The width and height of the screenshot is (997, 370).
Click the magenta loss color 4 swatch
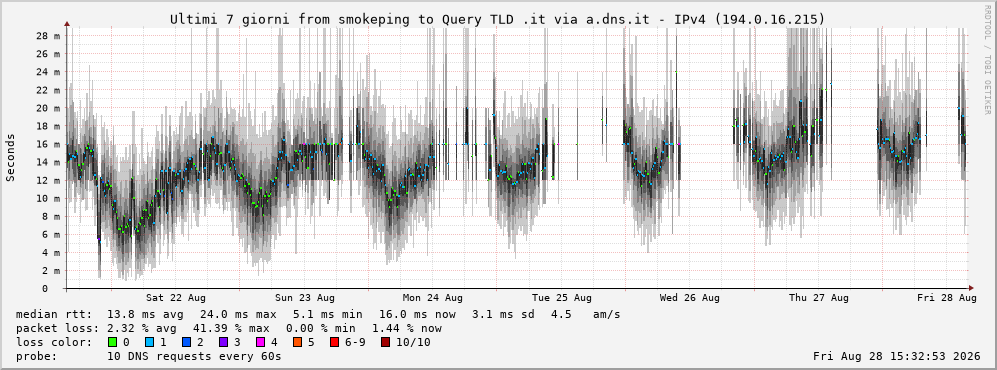point(259,342)
